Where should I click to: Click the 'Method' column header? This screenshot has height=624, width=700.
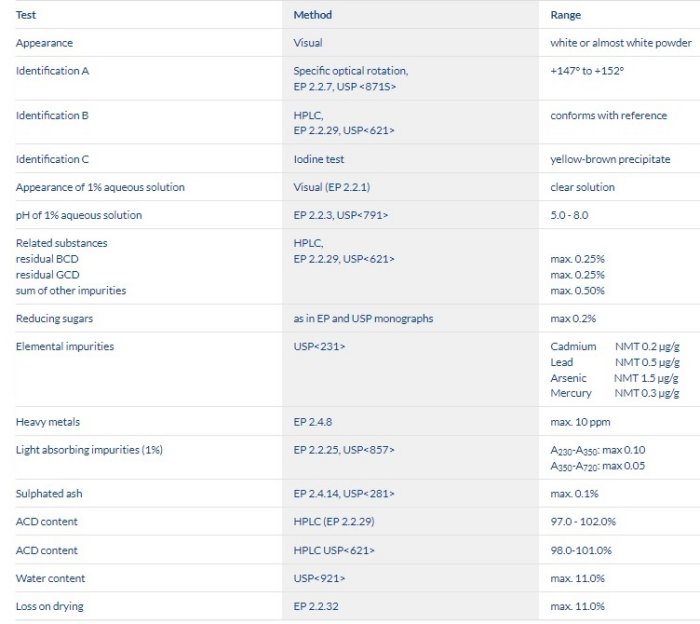point(312,15)
